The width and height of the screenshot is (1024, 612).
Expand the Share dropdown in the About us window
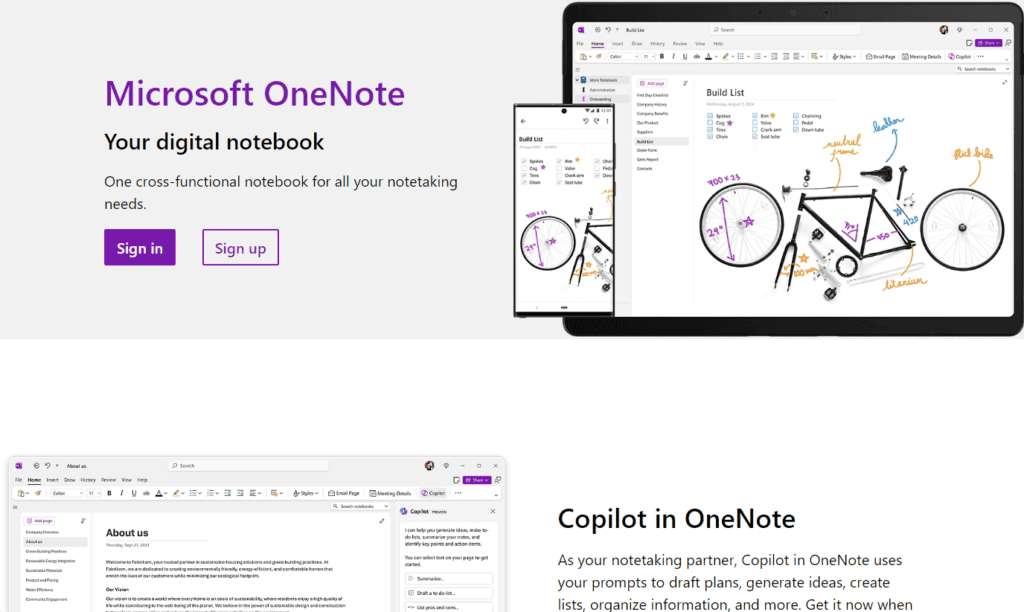(x=478, y=480)
